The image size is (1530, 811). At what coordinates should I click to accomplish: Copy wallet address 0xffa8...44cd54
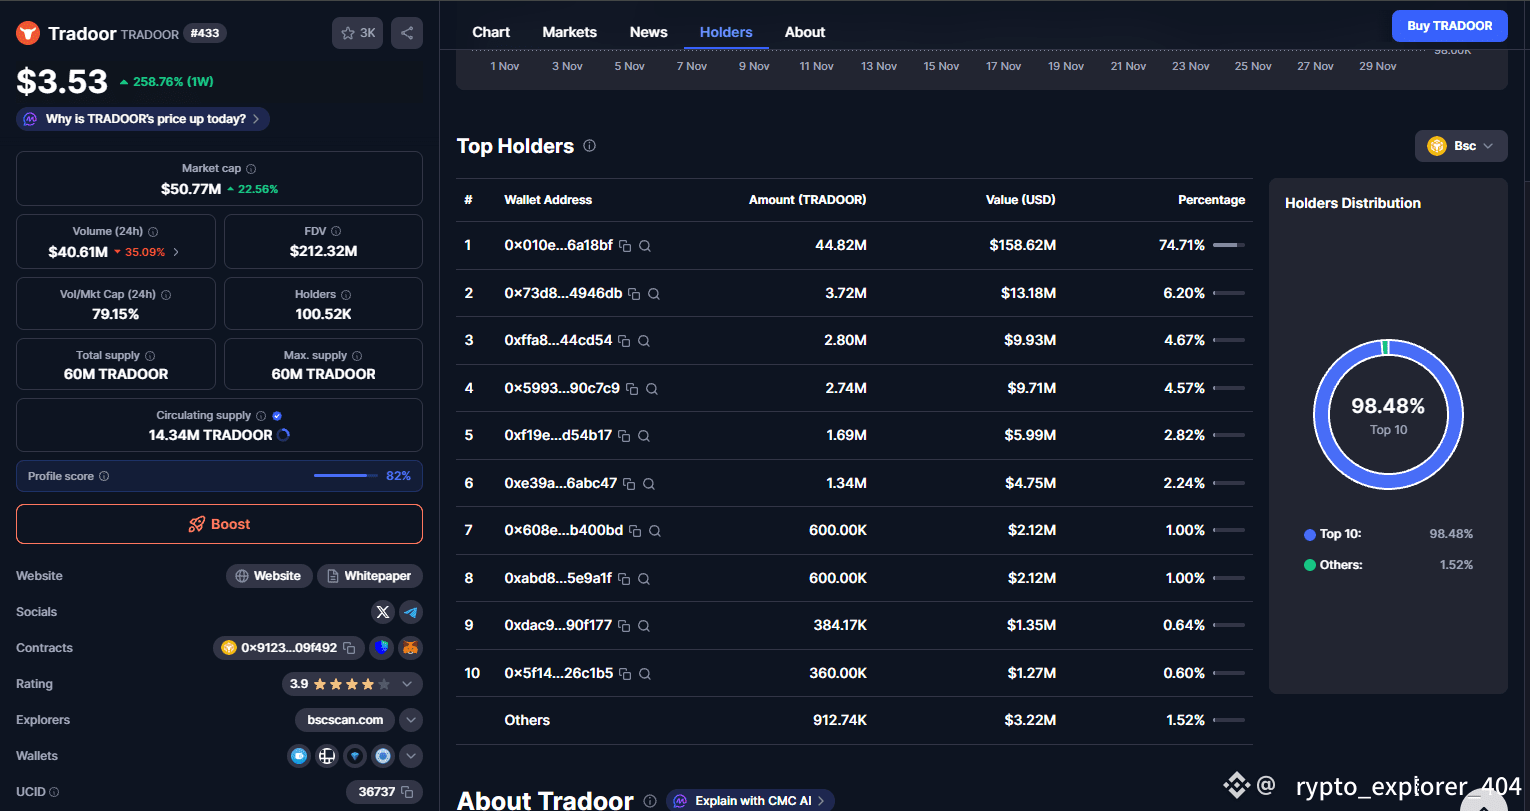[x=624, y=341]
